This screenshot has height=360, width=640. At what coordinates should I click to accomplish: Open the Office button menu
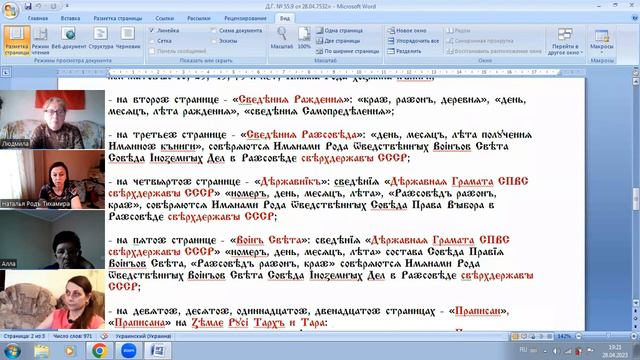coord(10,10)
